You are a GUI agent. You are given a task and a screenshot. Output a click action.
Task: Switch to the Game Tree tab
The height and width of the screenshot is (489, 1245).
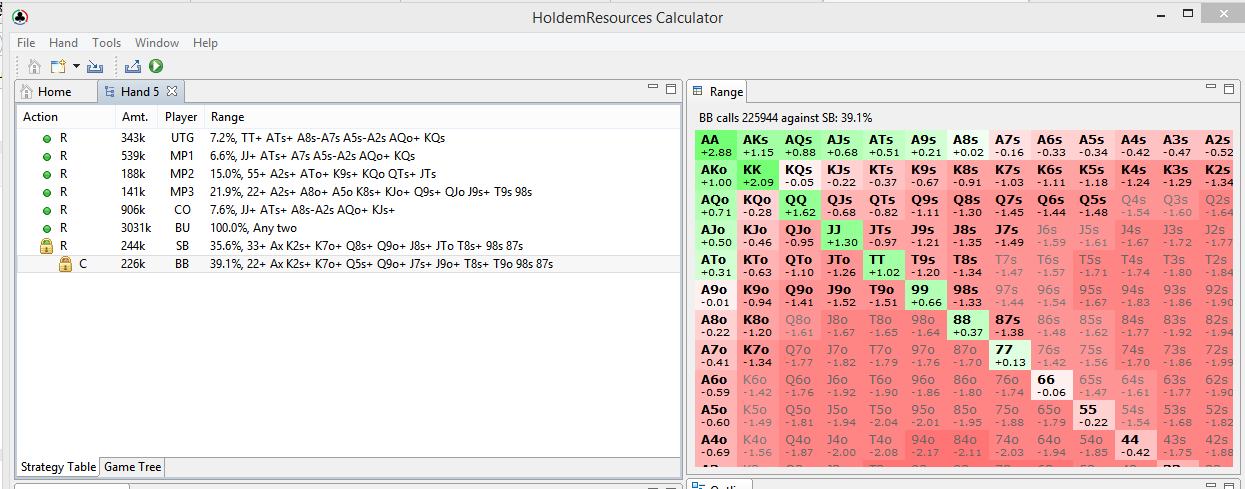[132, 467]
